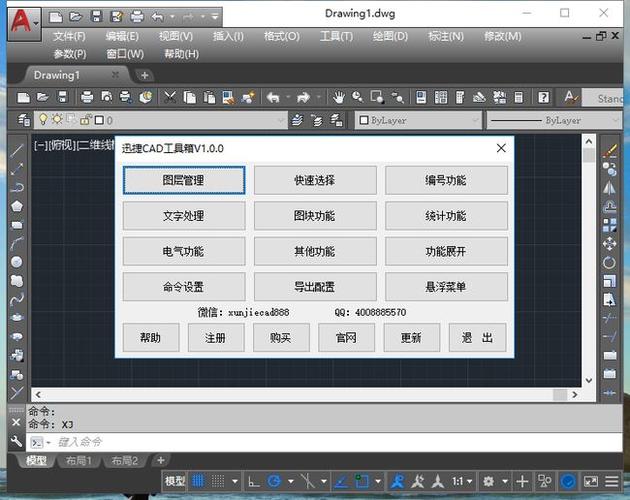Open command line recent commands arrow

[48, 443]
